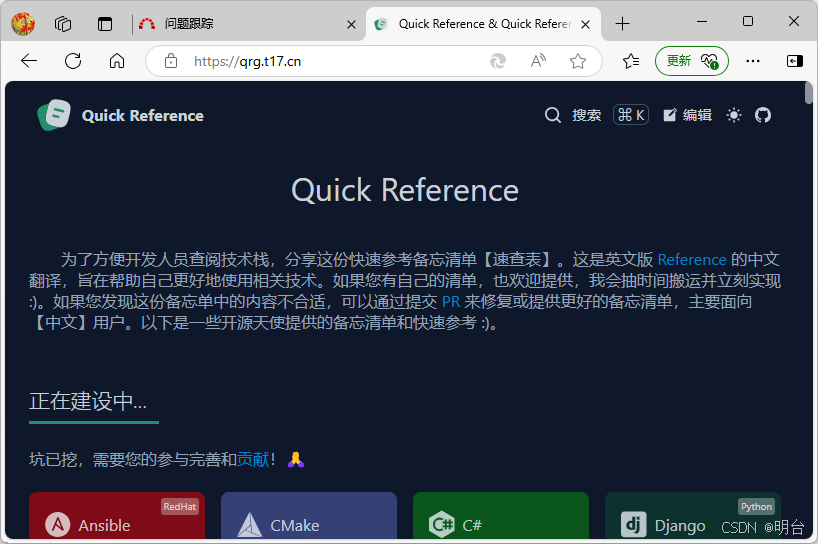
Task: Go back to previous page
Action: pyautogui.click(x=29, y=61)
